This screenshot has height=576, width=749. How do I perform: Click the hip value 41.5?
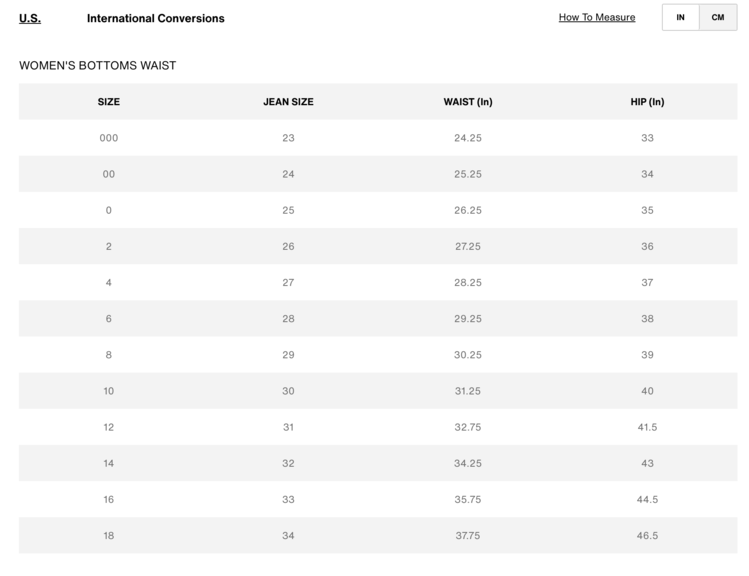coord(647,427)
